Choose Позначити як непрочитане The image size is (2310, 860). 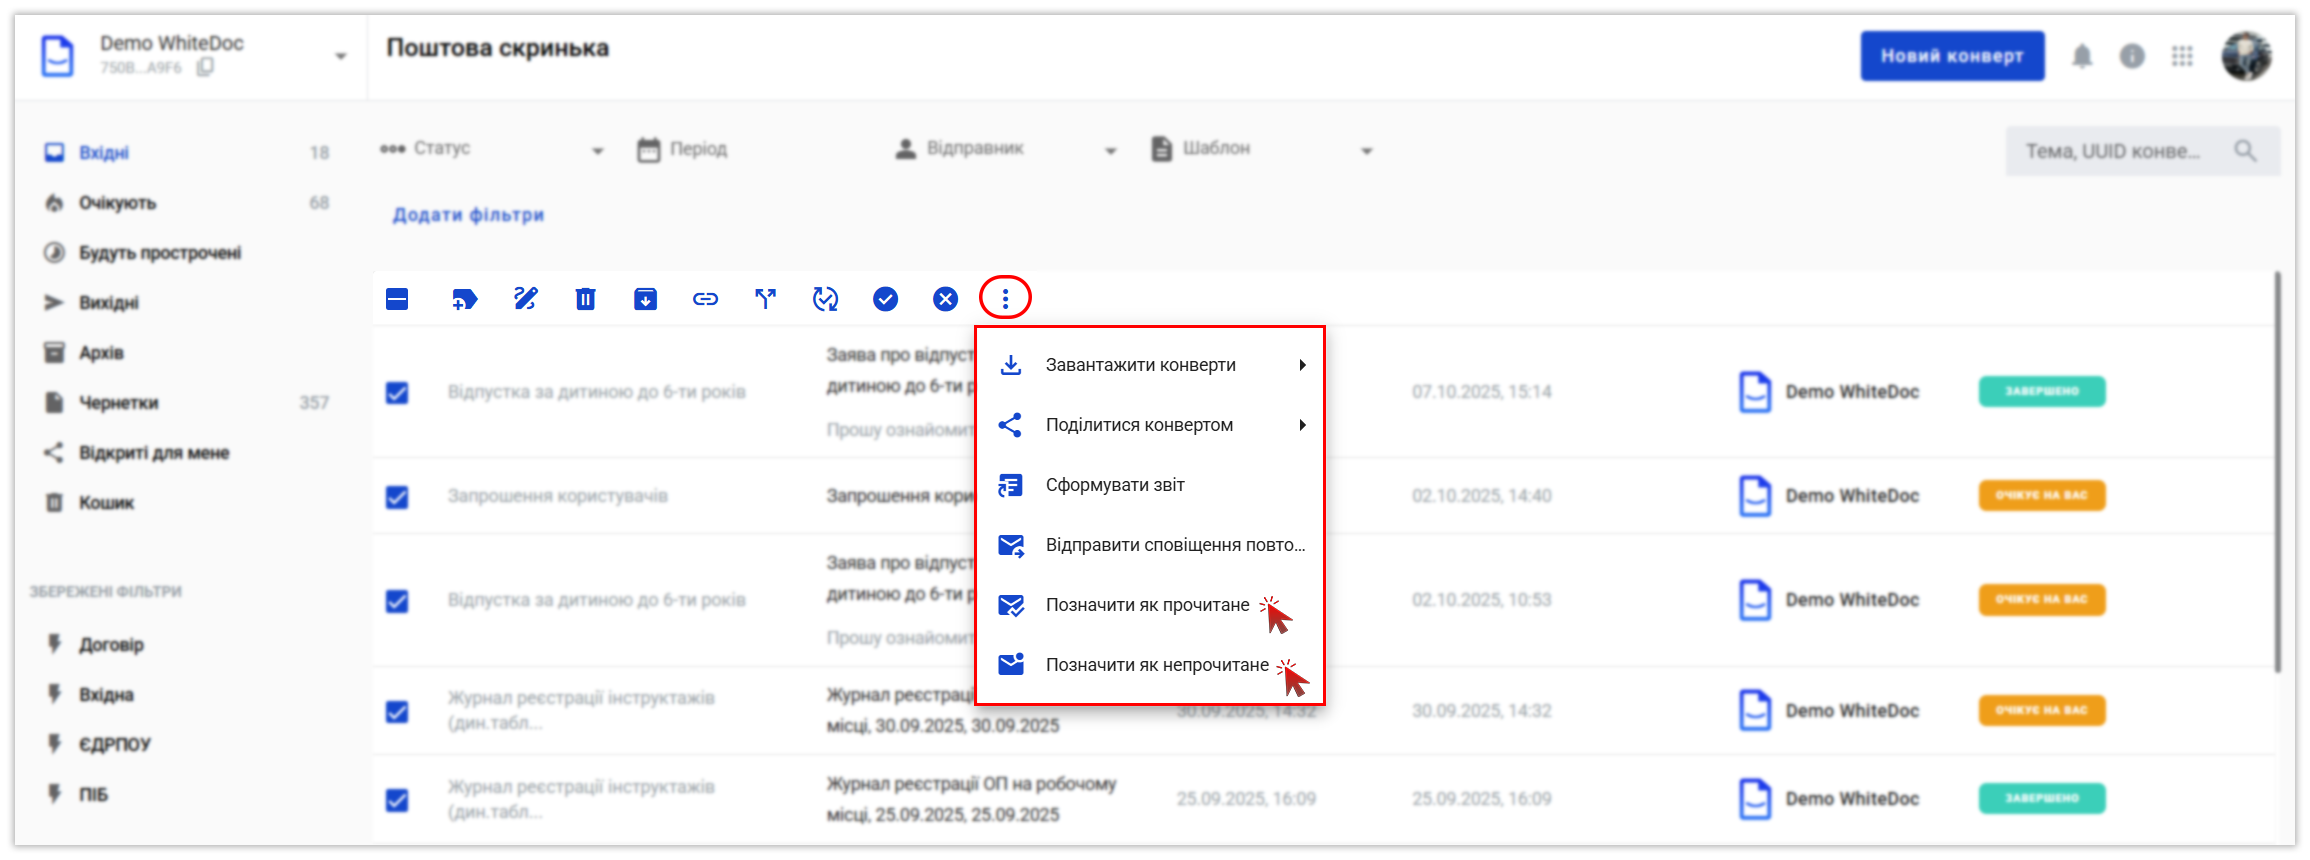pos(1150,665)
